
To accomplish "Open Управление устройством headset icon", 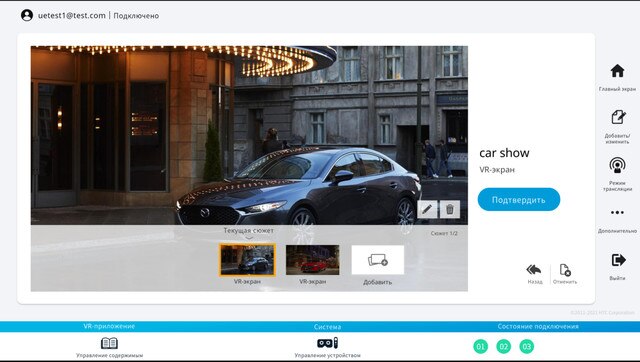I will pyautogui.click(x=327, y=343).
